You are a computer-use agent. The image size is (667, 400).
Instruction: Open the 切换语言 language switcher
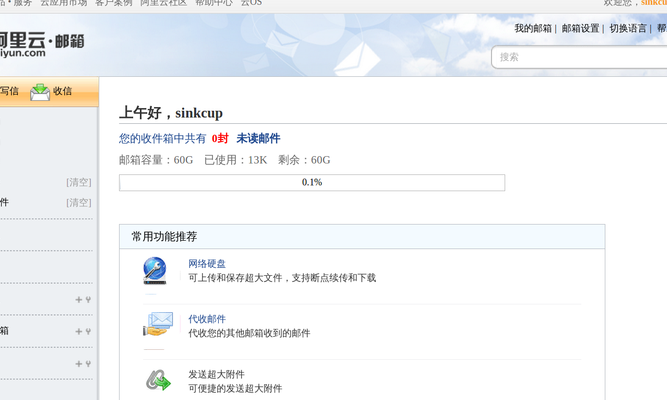[x=628, y=29]
